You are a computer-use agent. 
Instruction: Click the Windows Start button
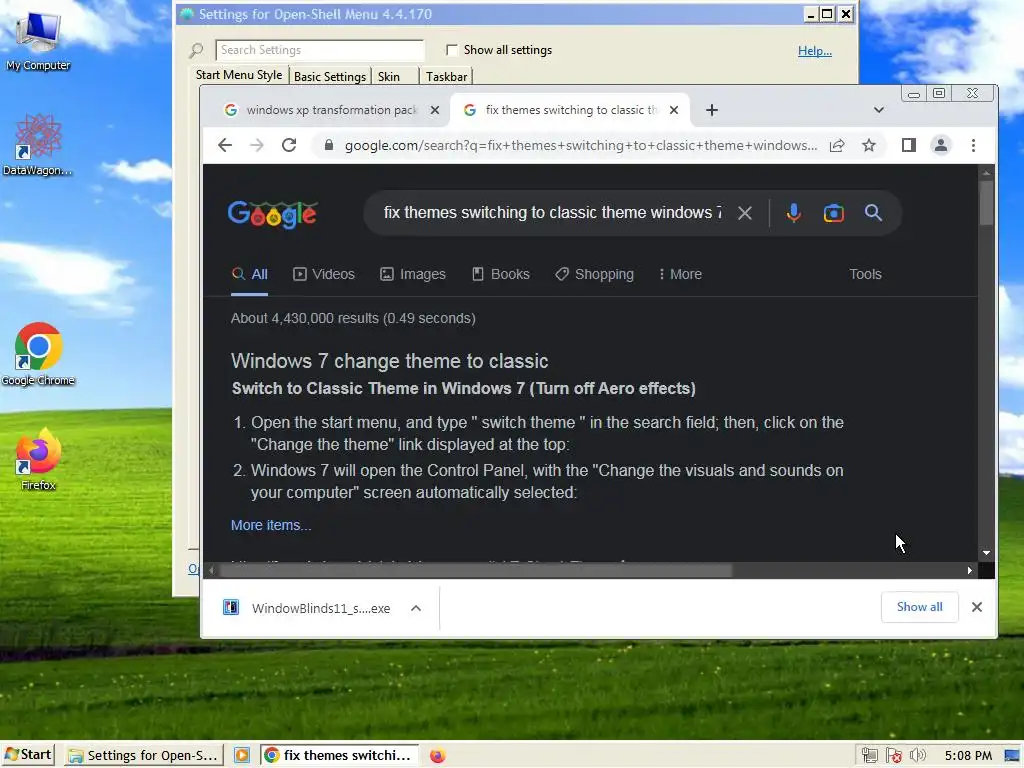pyautogui.click(x=28, y=755)
